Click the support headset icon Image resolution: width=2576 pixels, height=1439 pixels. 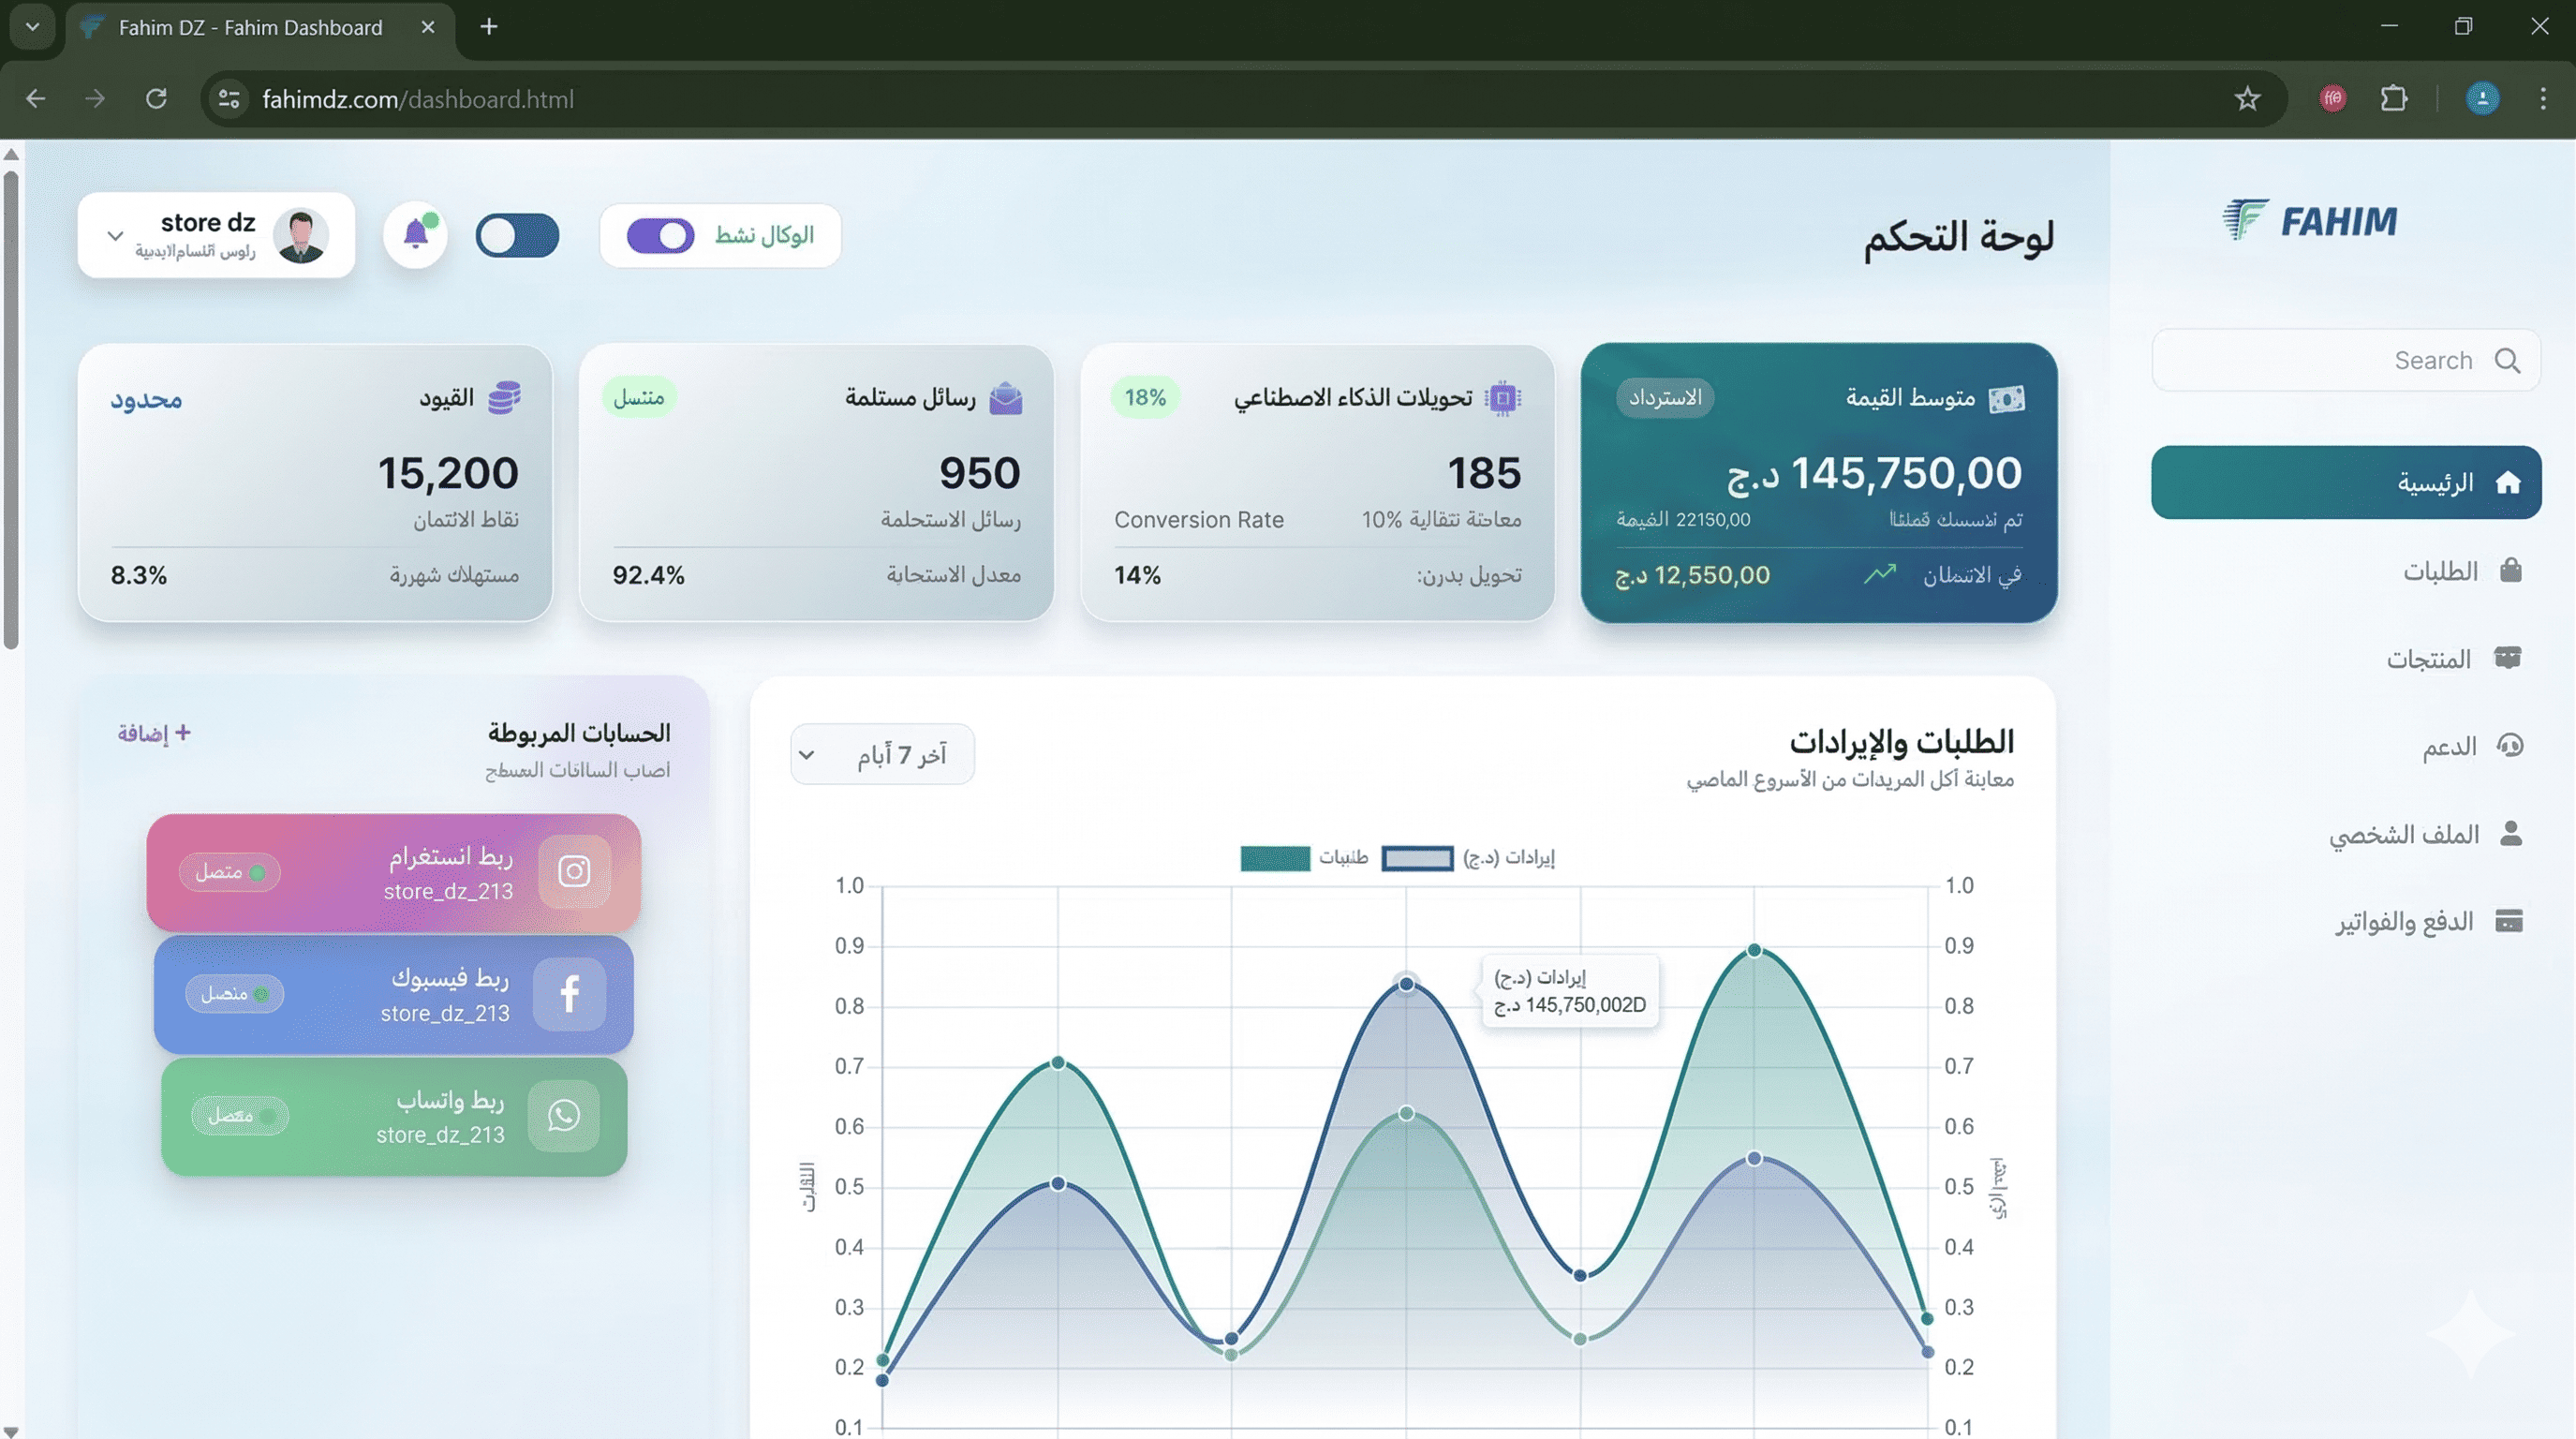pos(2510,745)
